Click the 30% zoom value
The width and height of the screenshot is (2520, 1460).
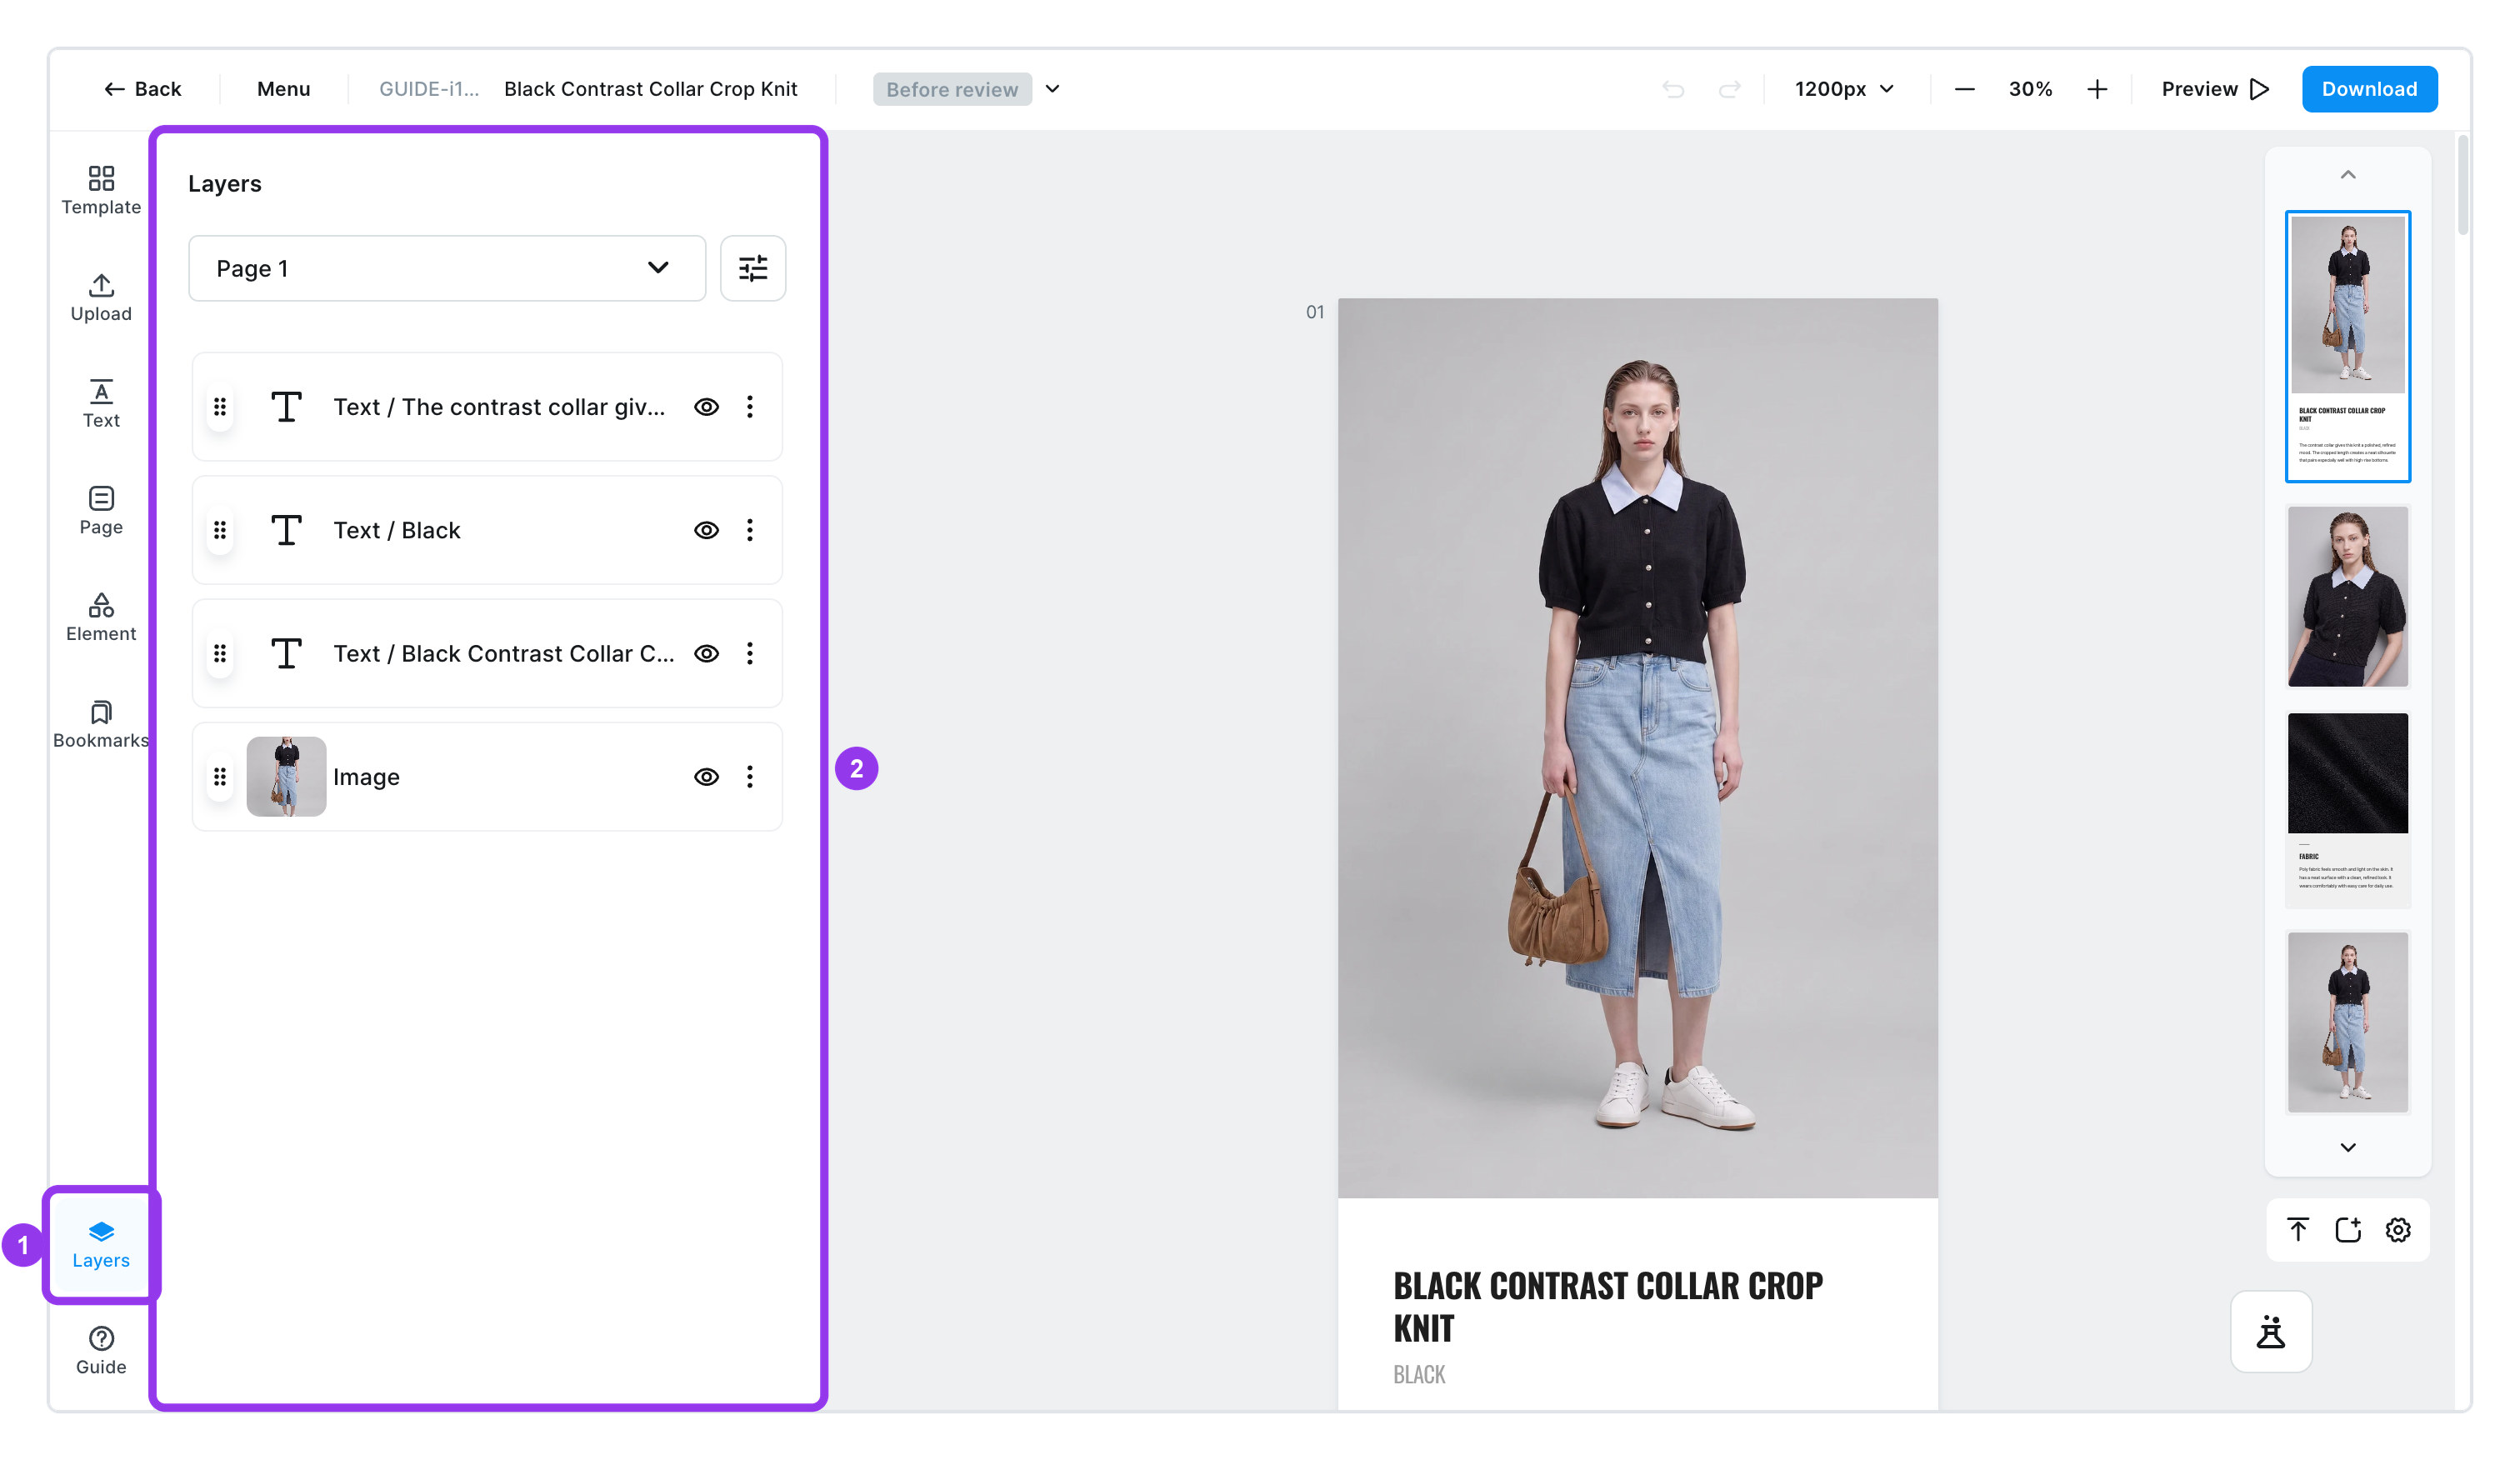point(2030,89)
